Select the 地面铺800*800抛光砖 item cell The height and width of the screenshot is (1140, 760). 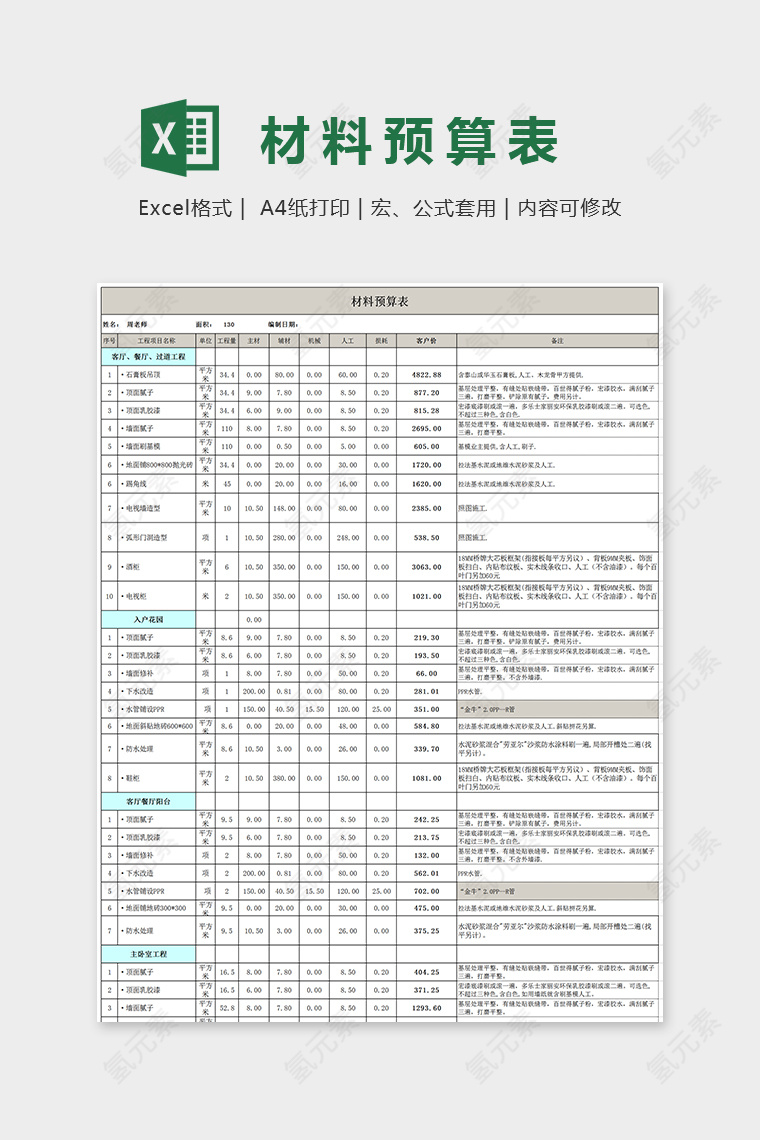[x=156, y=465]
